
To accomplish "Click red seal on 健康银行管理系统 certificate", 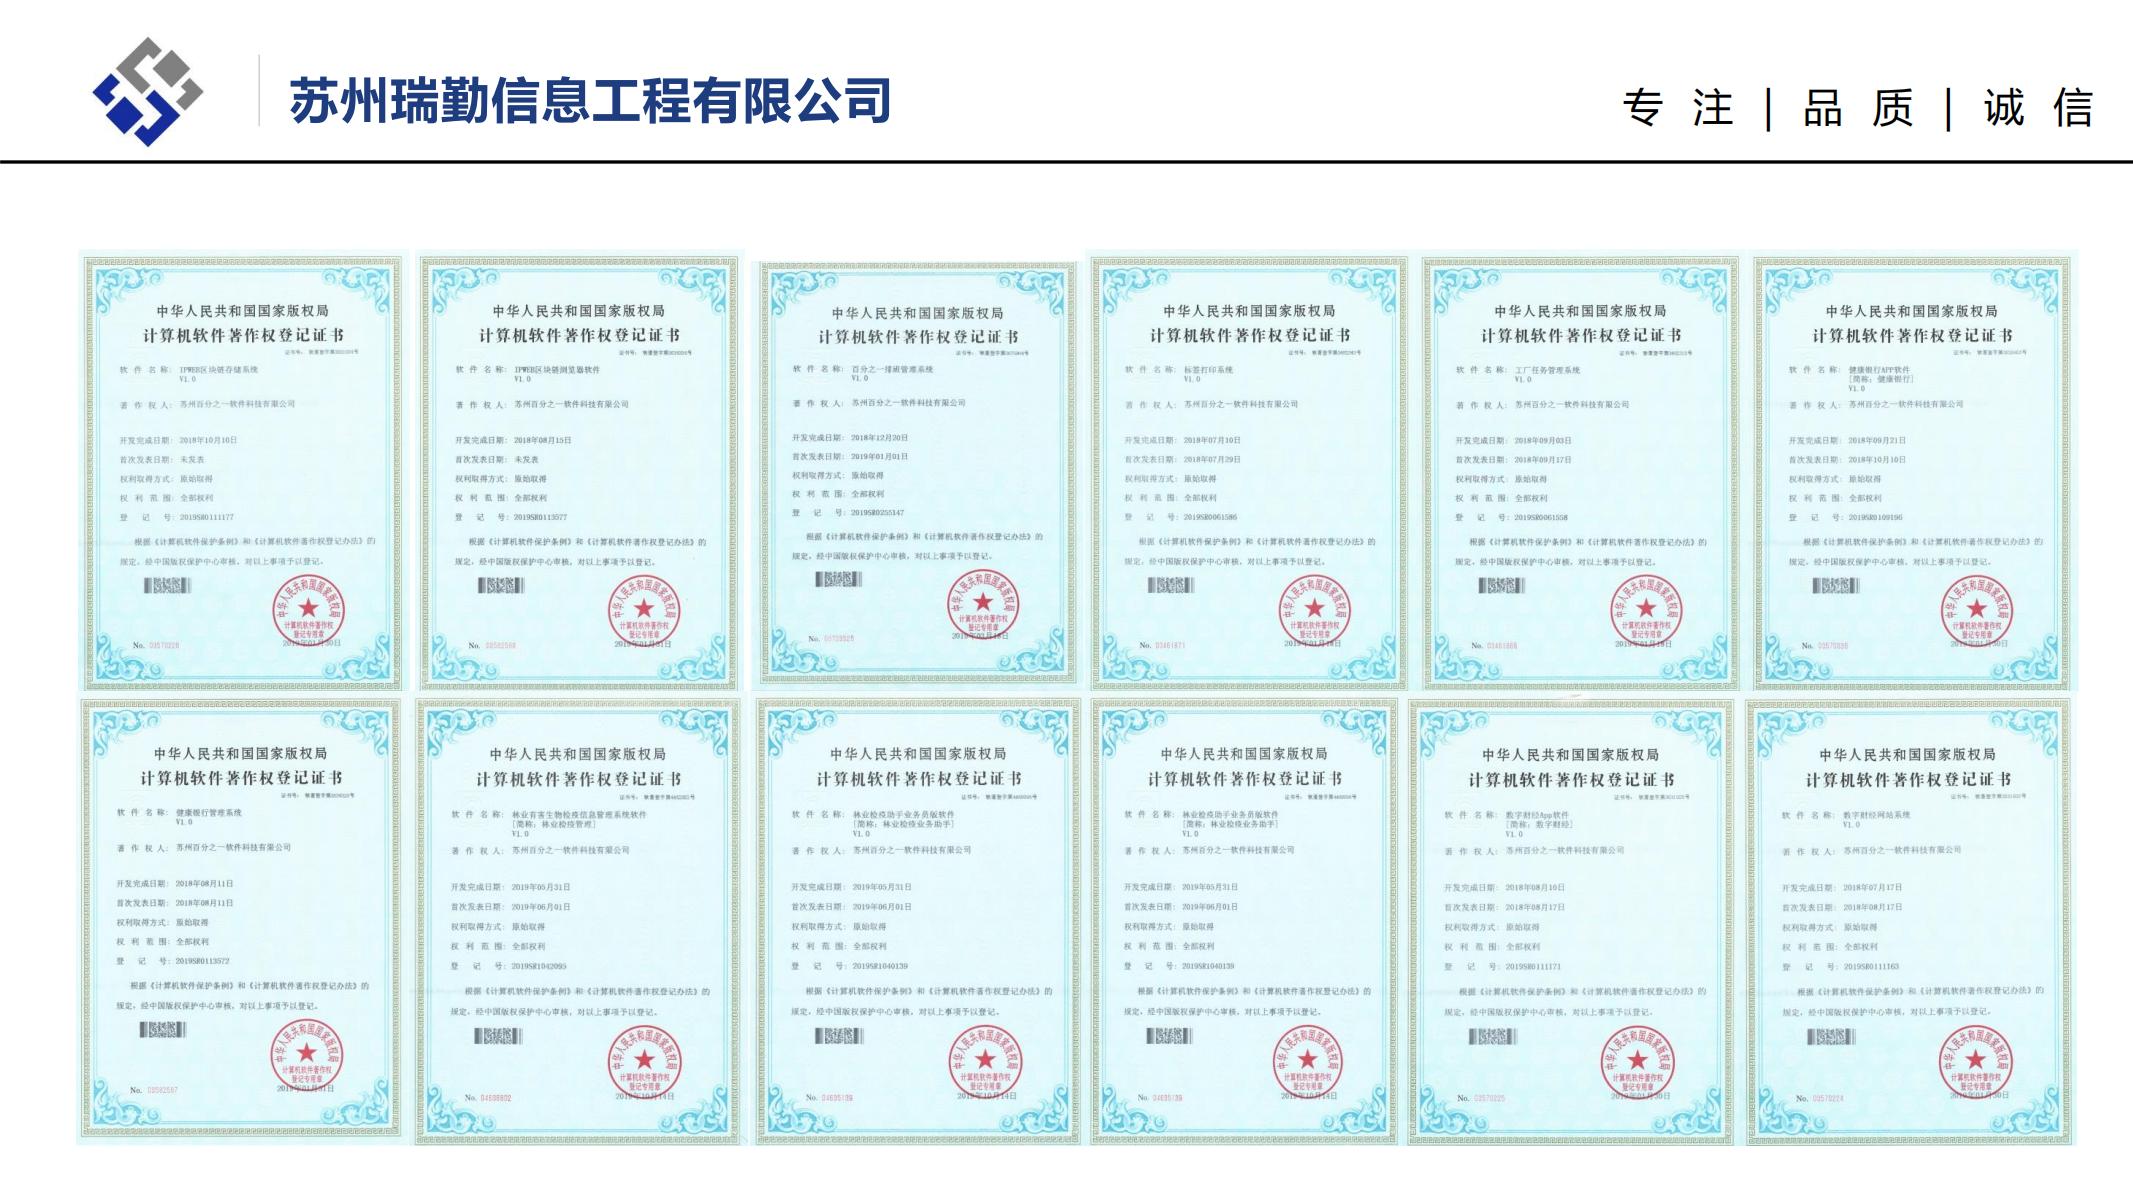I will tap(307, 1055).
